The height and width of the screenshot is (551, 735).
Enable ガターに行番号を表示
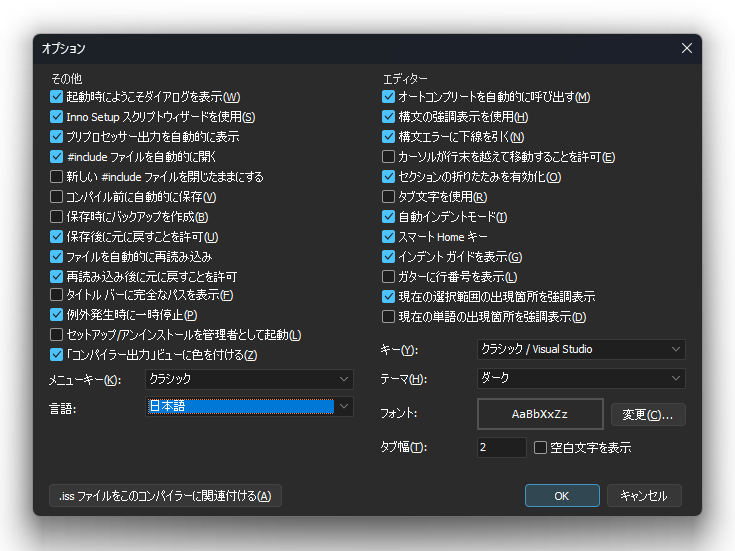pyautogui.click(x=388, y=277)
